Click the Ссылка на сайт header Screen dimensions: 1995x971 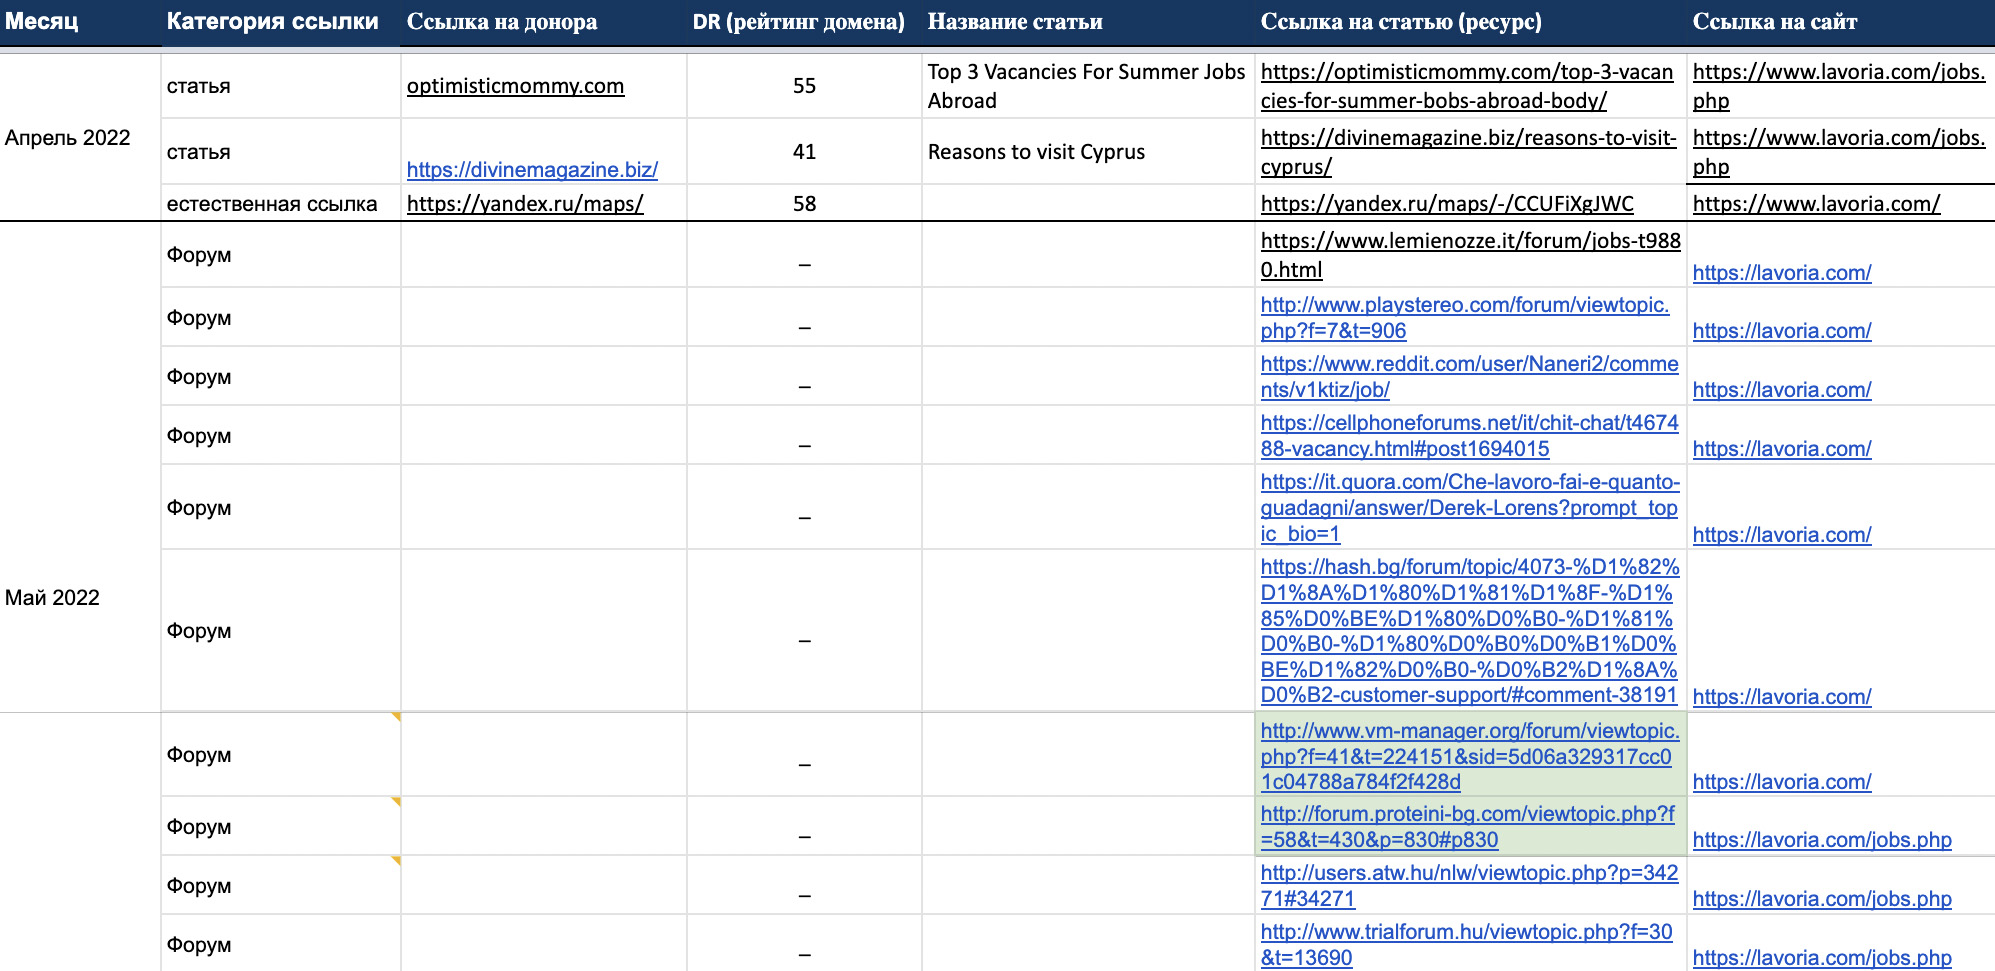[x=1841, y=22]
